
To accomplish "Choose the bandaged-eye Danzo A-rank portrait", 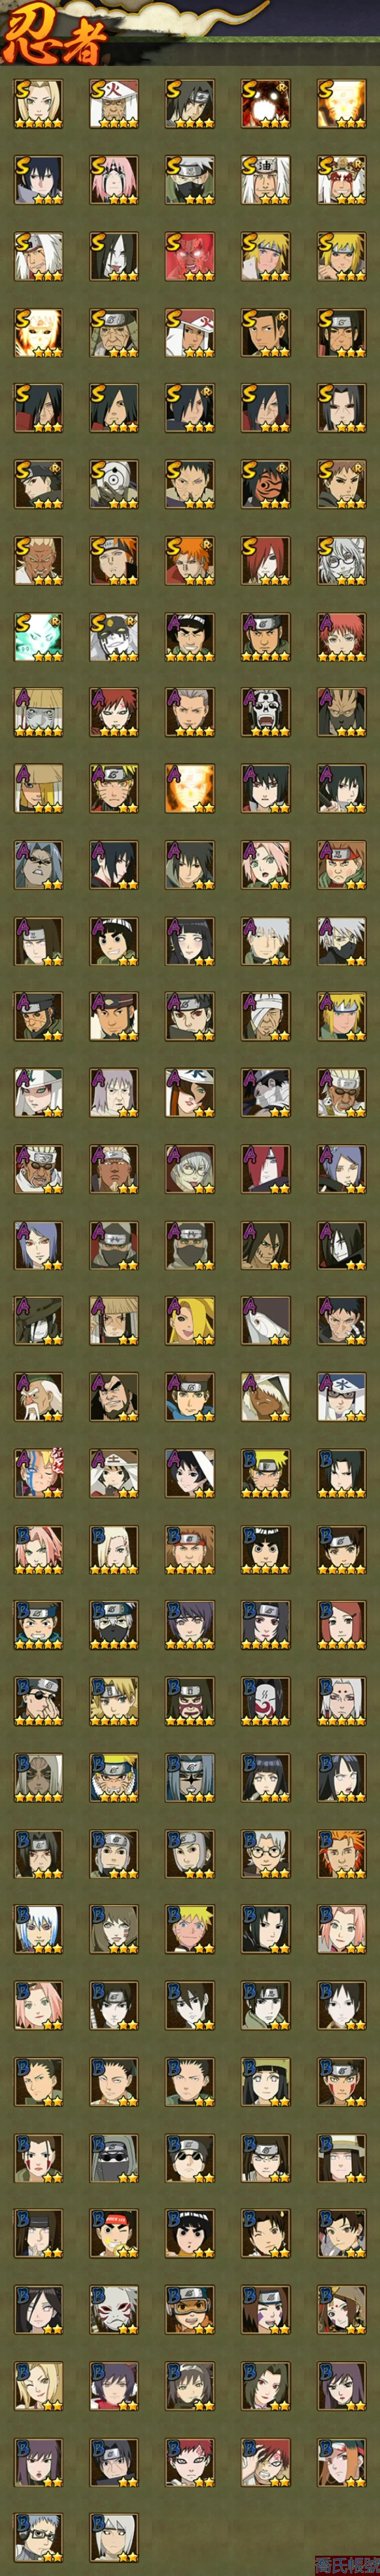I will pyautogui.click(x=266, y=1016).
